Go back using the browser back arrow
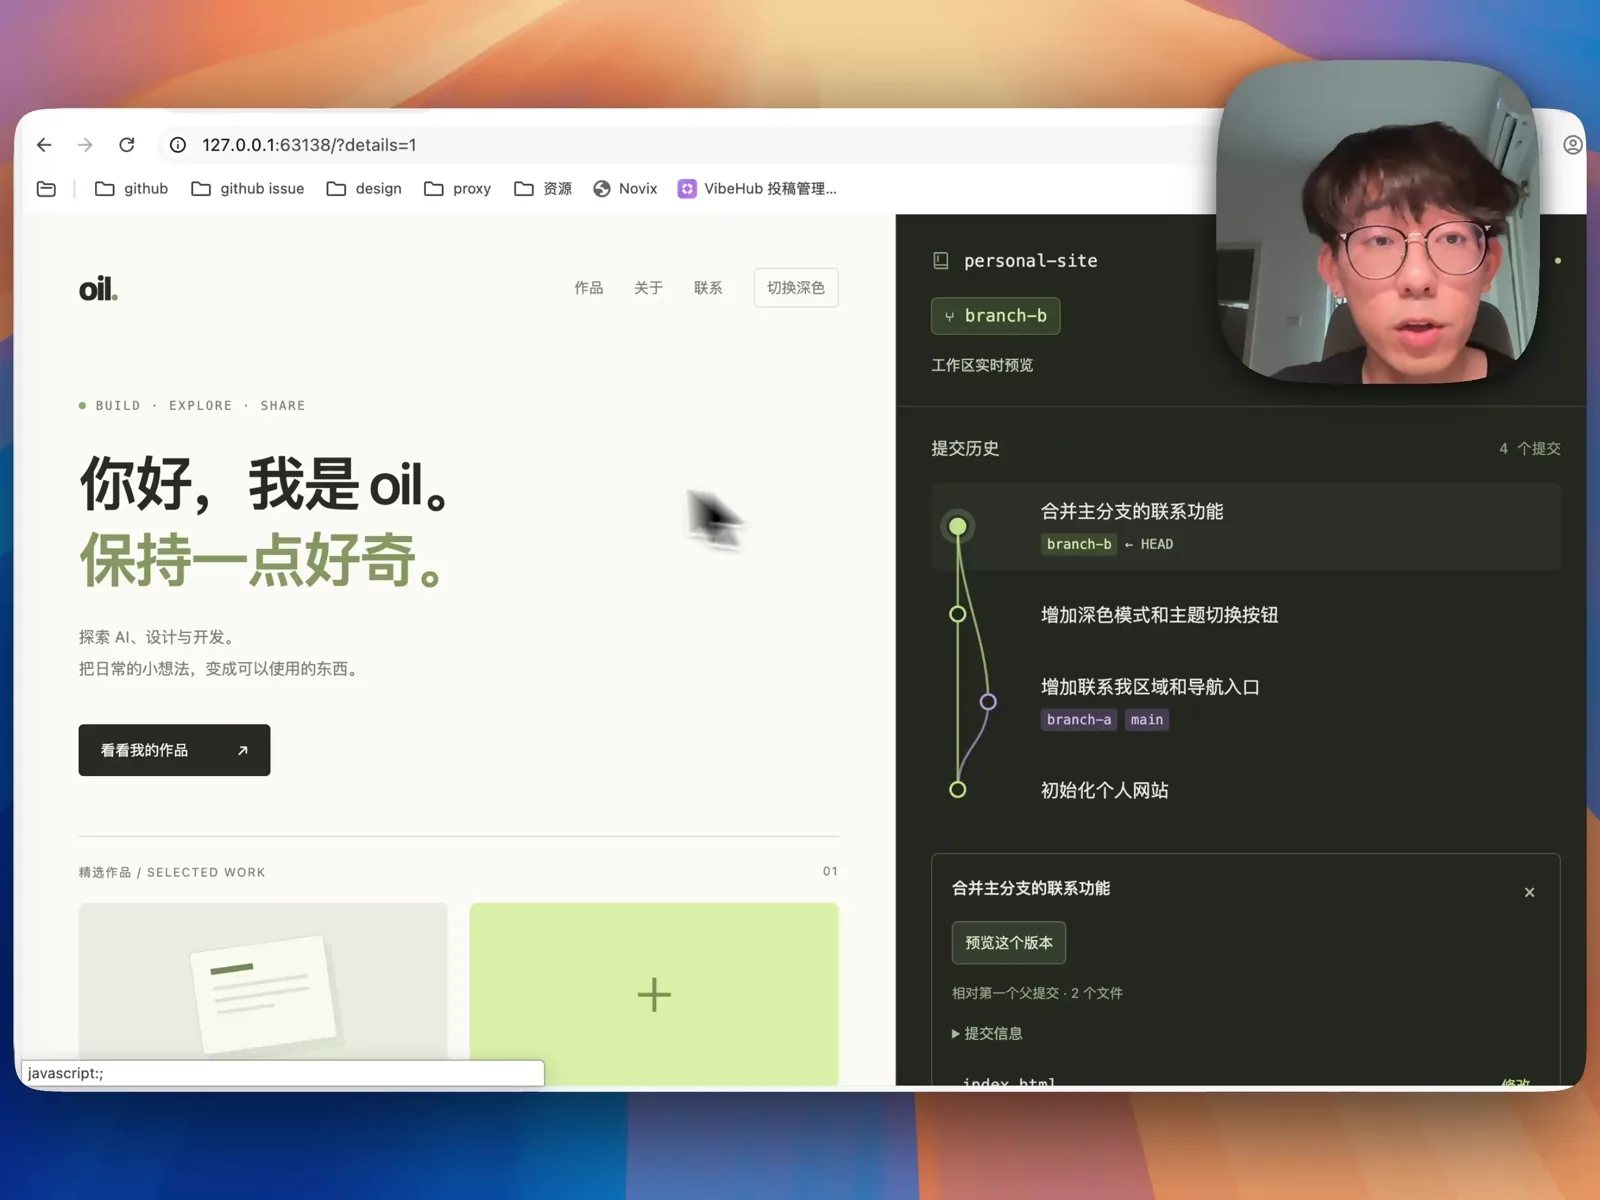 coord(44,145)
